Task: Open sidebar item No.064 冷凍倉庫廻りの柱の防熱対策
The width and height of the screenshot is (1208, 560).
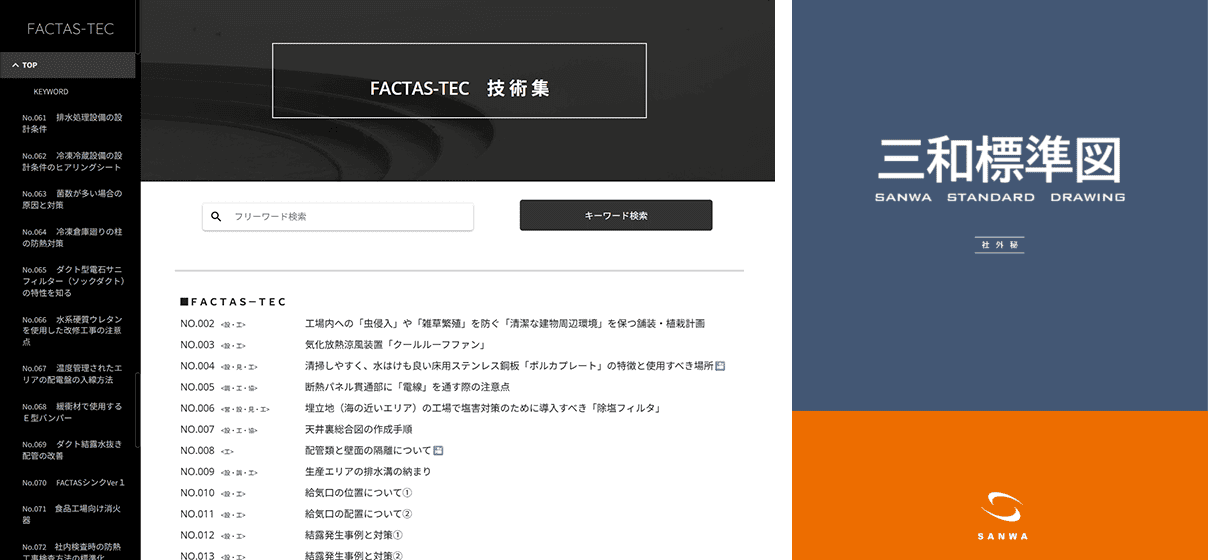Action: [72, 237]
